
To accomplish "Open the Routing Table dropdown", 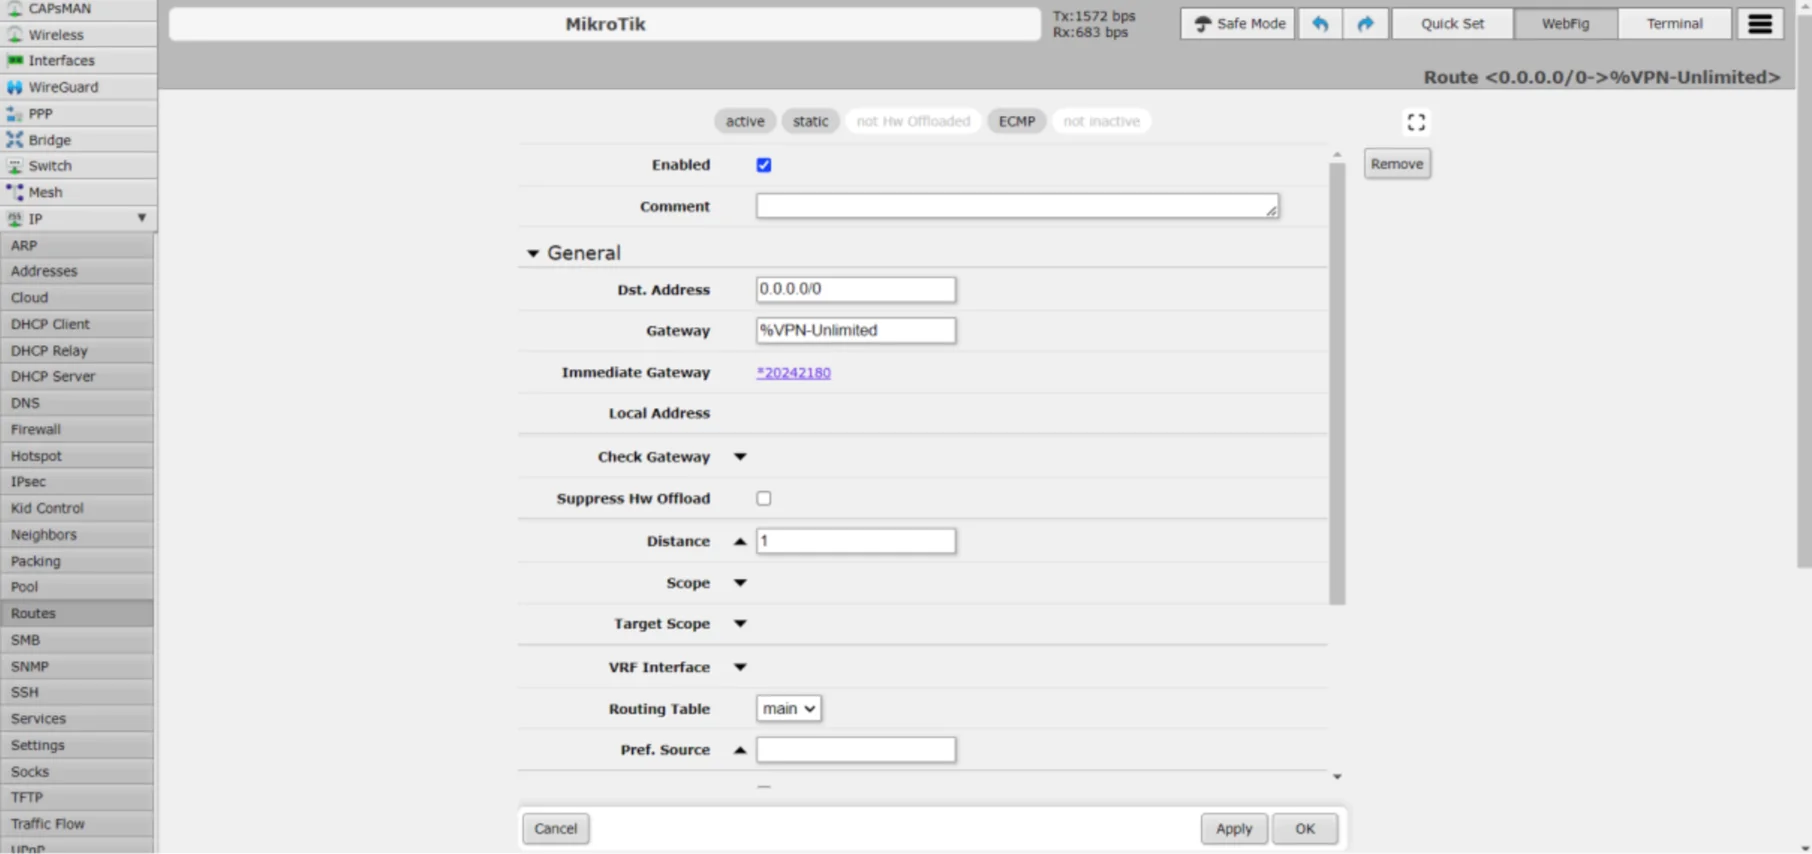I will [788, 708].
